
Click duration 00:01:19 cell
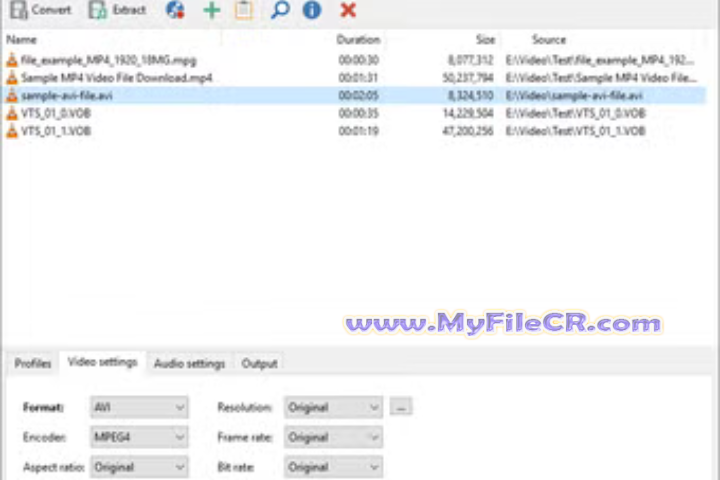point(359,131)
